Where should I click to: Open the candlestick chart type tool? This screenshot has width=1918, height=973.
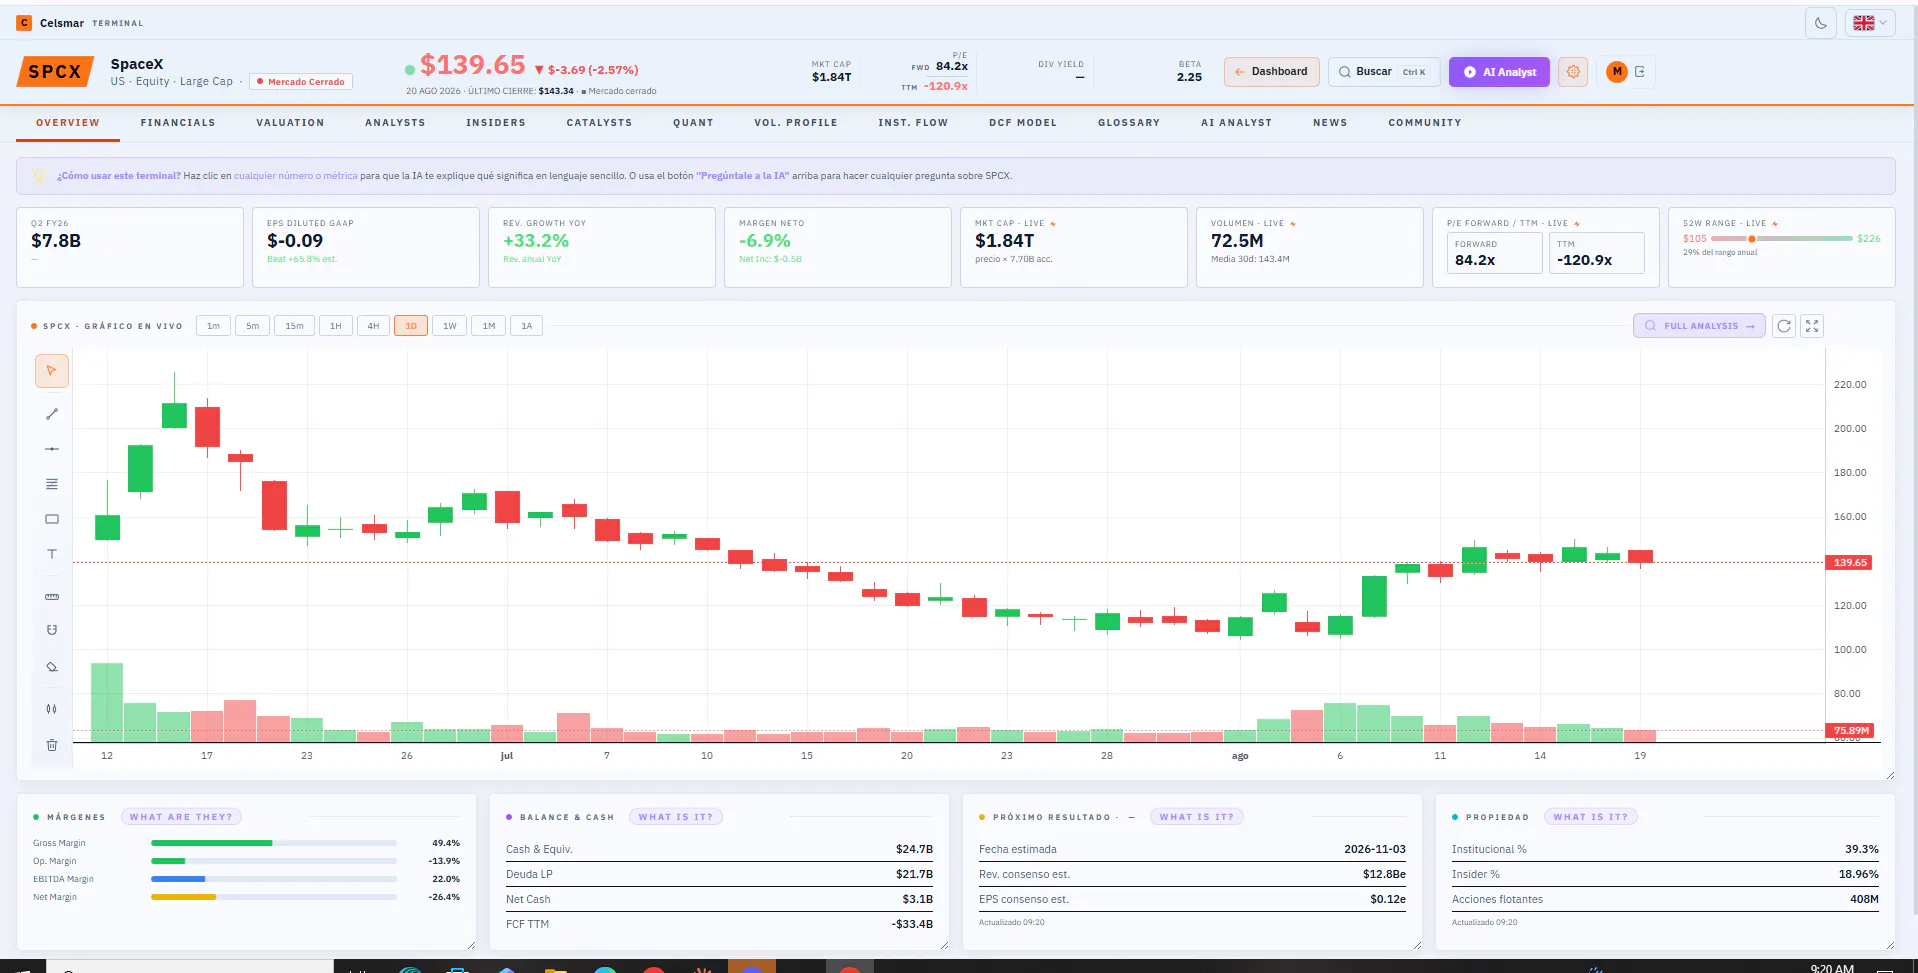pos(52,709)
